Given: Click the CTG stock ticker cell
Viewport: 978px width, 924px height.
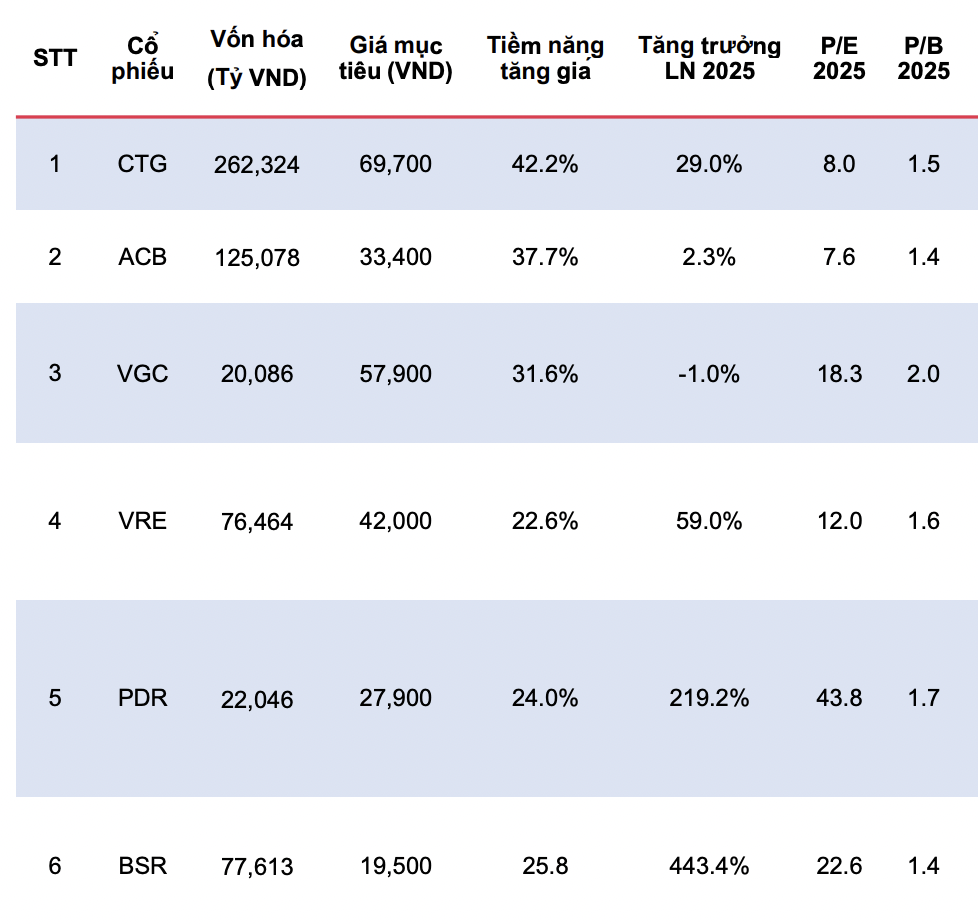Looking at the screenshot, I should point(142,164).
